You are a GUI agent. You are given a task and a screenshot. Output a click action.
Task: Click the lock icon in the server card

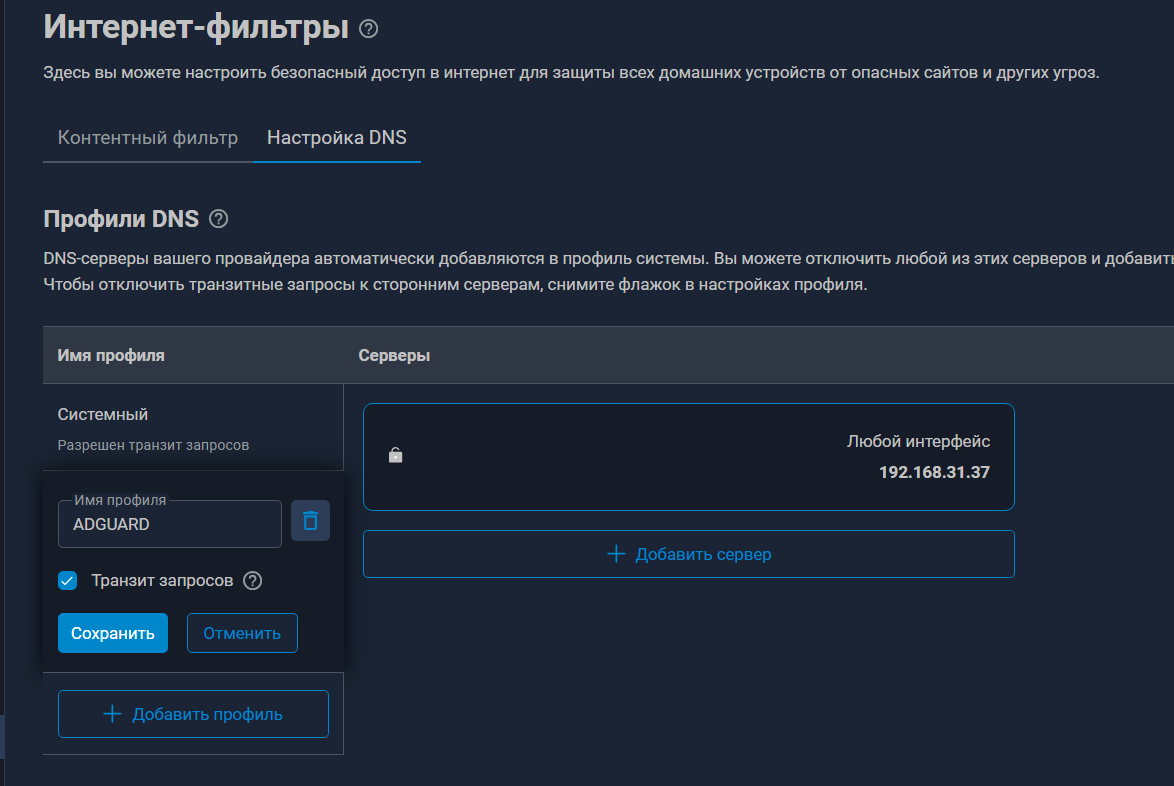click(395, 456)
